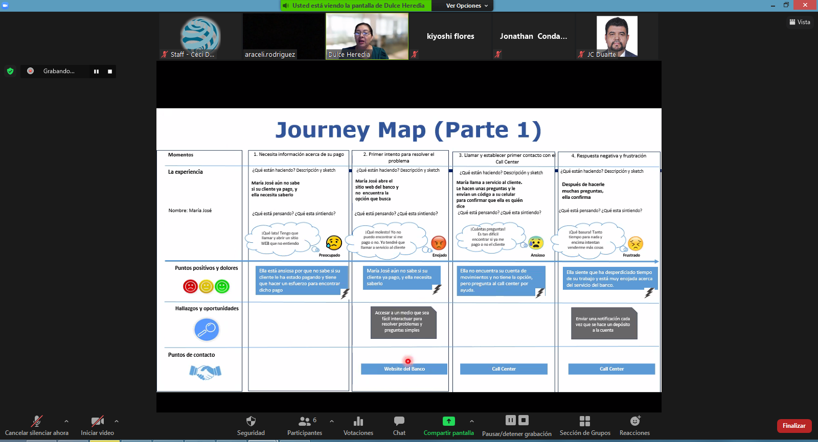
Task: Open Sección de Grupos breakout rooms
Action: 584,421
